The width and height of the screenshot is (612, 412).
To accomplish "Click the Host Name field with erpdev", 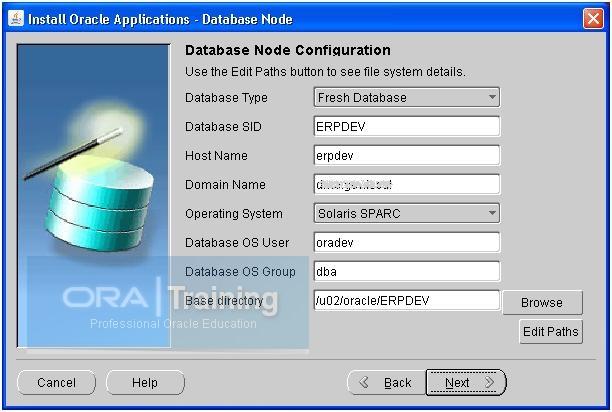I will 407,155.
